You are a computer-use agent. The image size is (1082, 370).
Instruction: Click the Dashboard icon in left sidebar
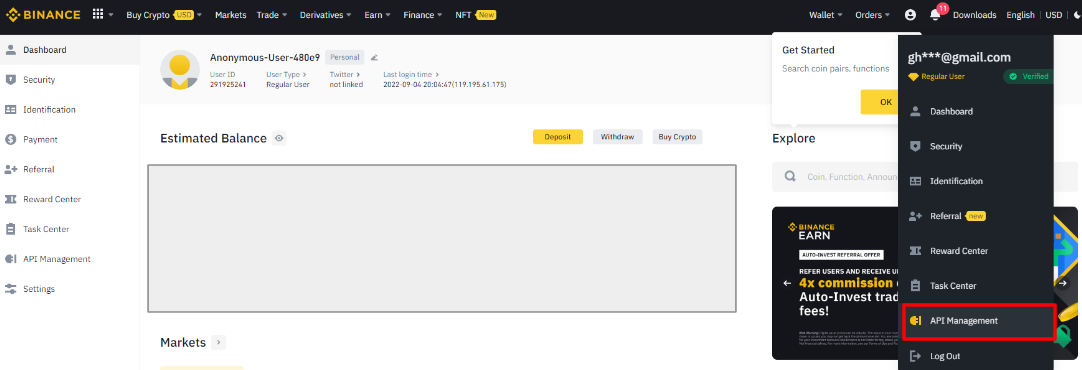coord(10,50)
